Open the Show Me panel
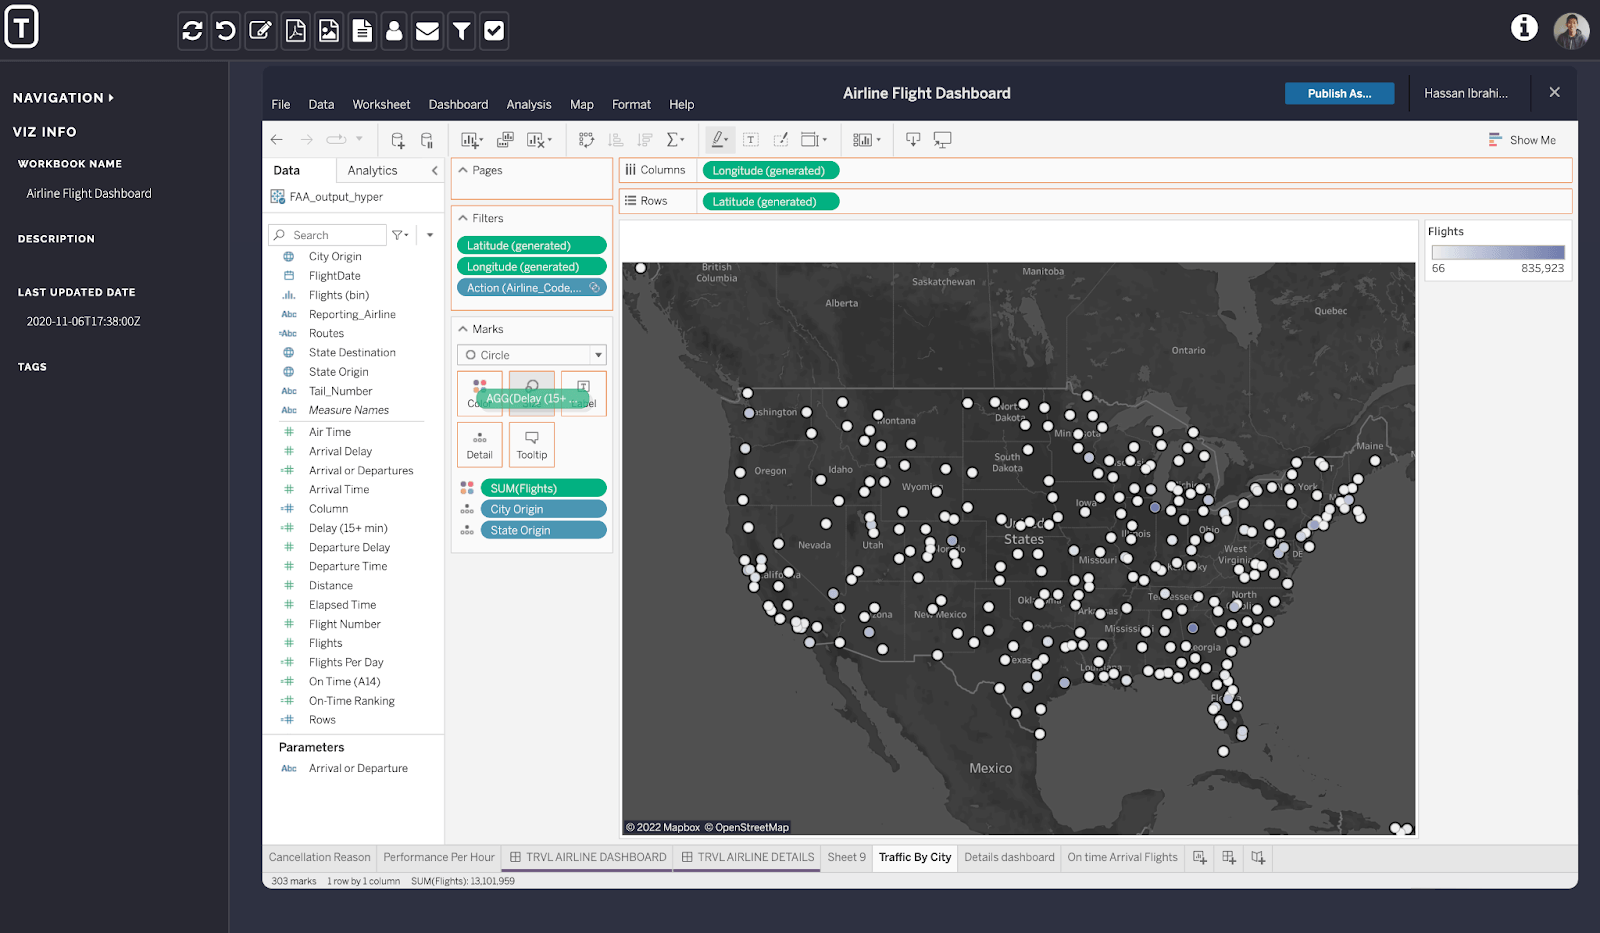This screenshot has width=1600, height=933. (x=1523, y=139)
